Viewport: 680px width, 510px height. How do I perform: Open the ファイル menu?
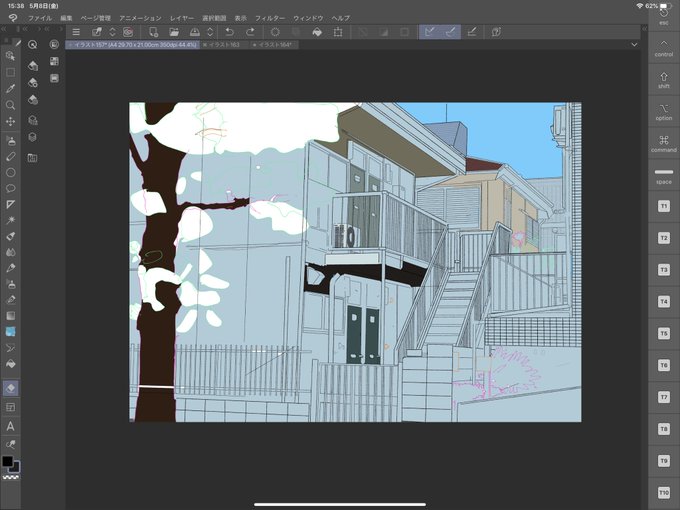click(x=40, y=18)
